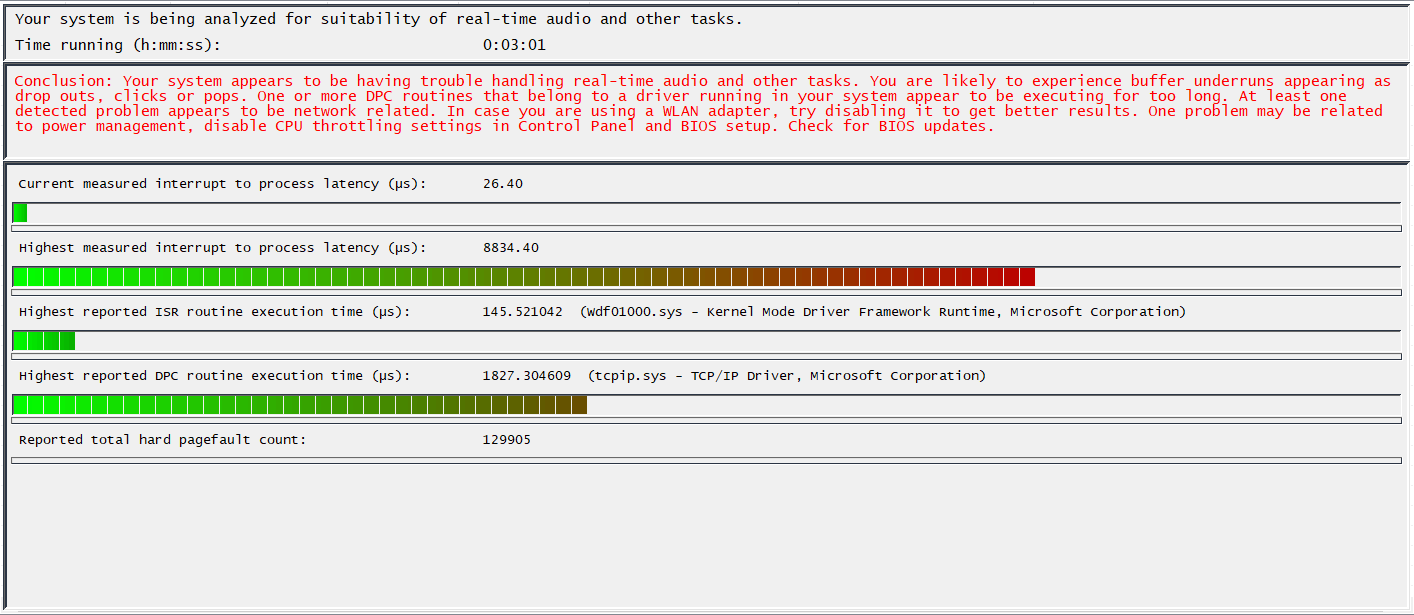Click the highest interrupt to process latency bar
Screen dimensions: 1414x615
point(706,277)
